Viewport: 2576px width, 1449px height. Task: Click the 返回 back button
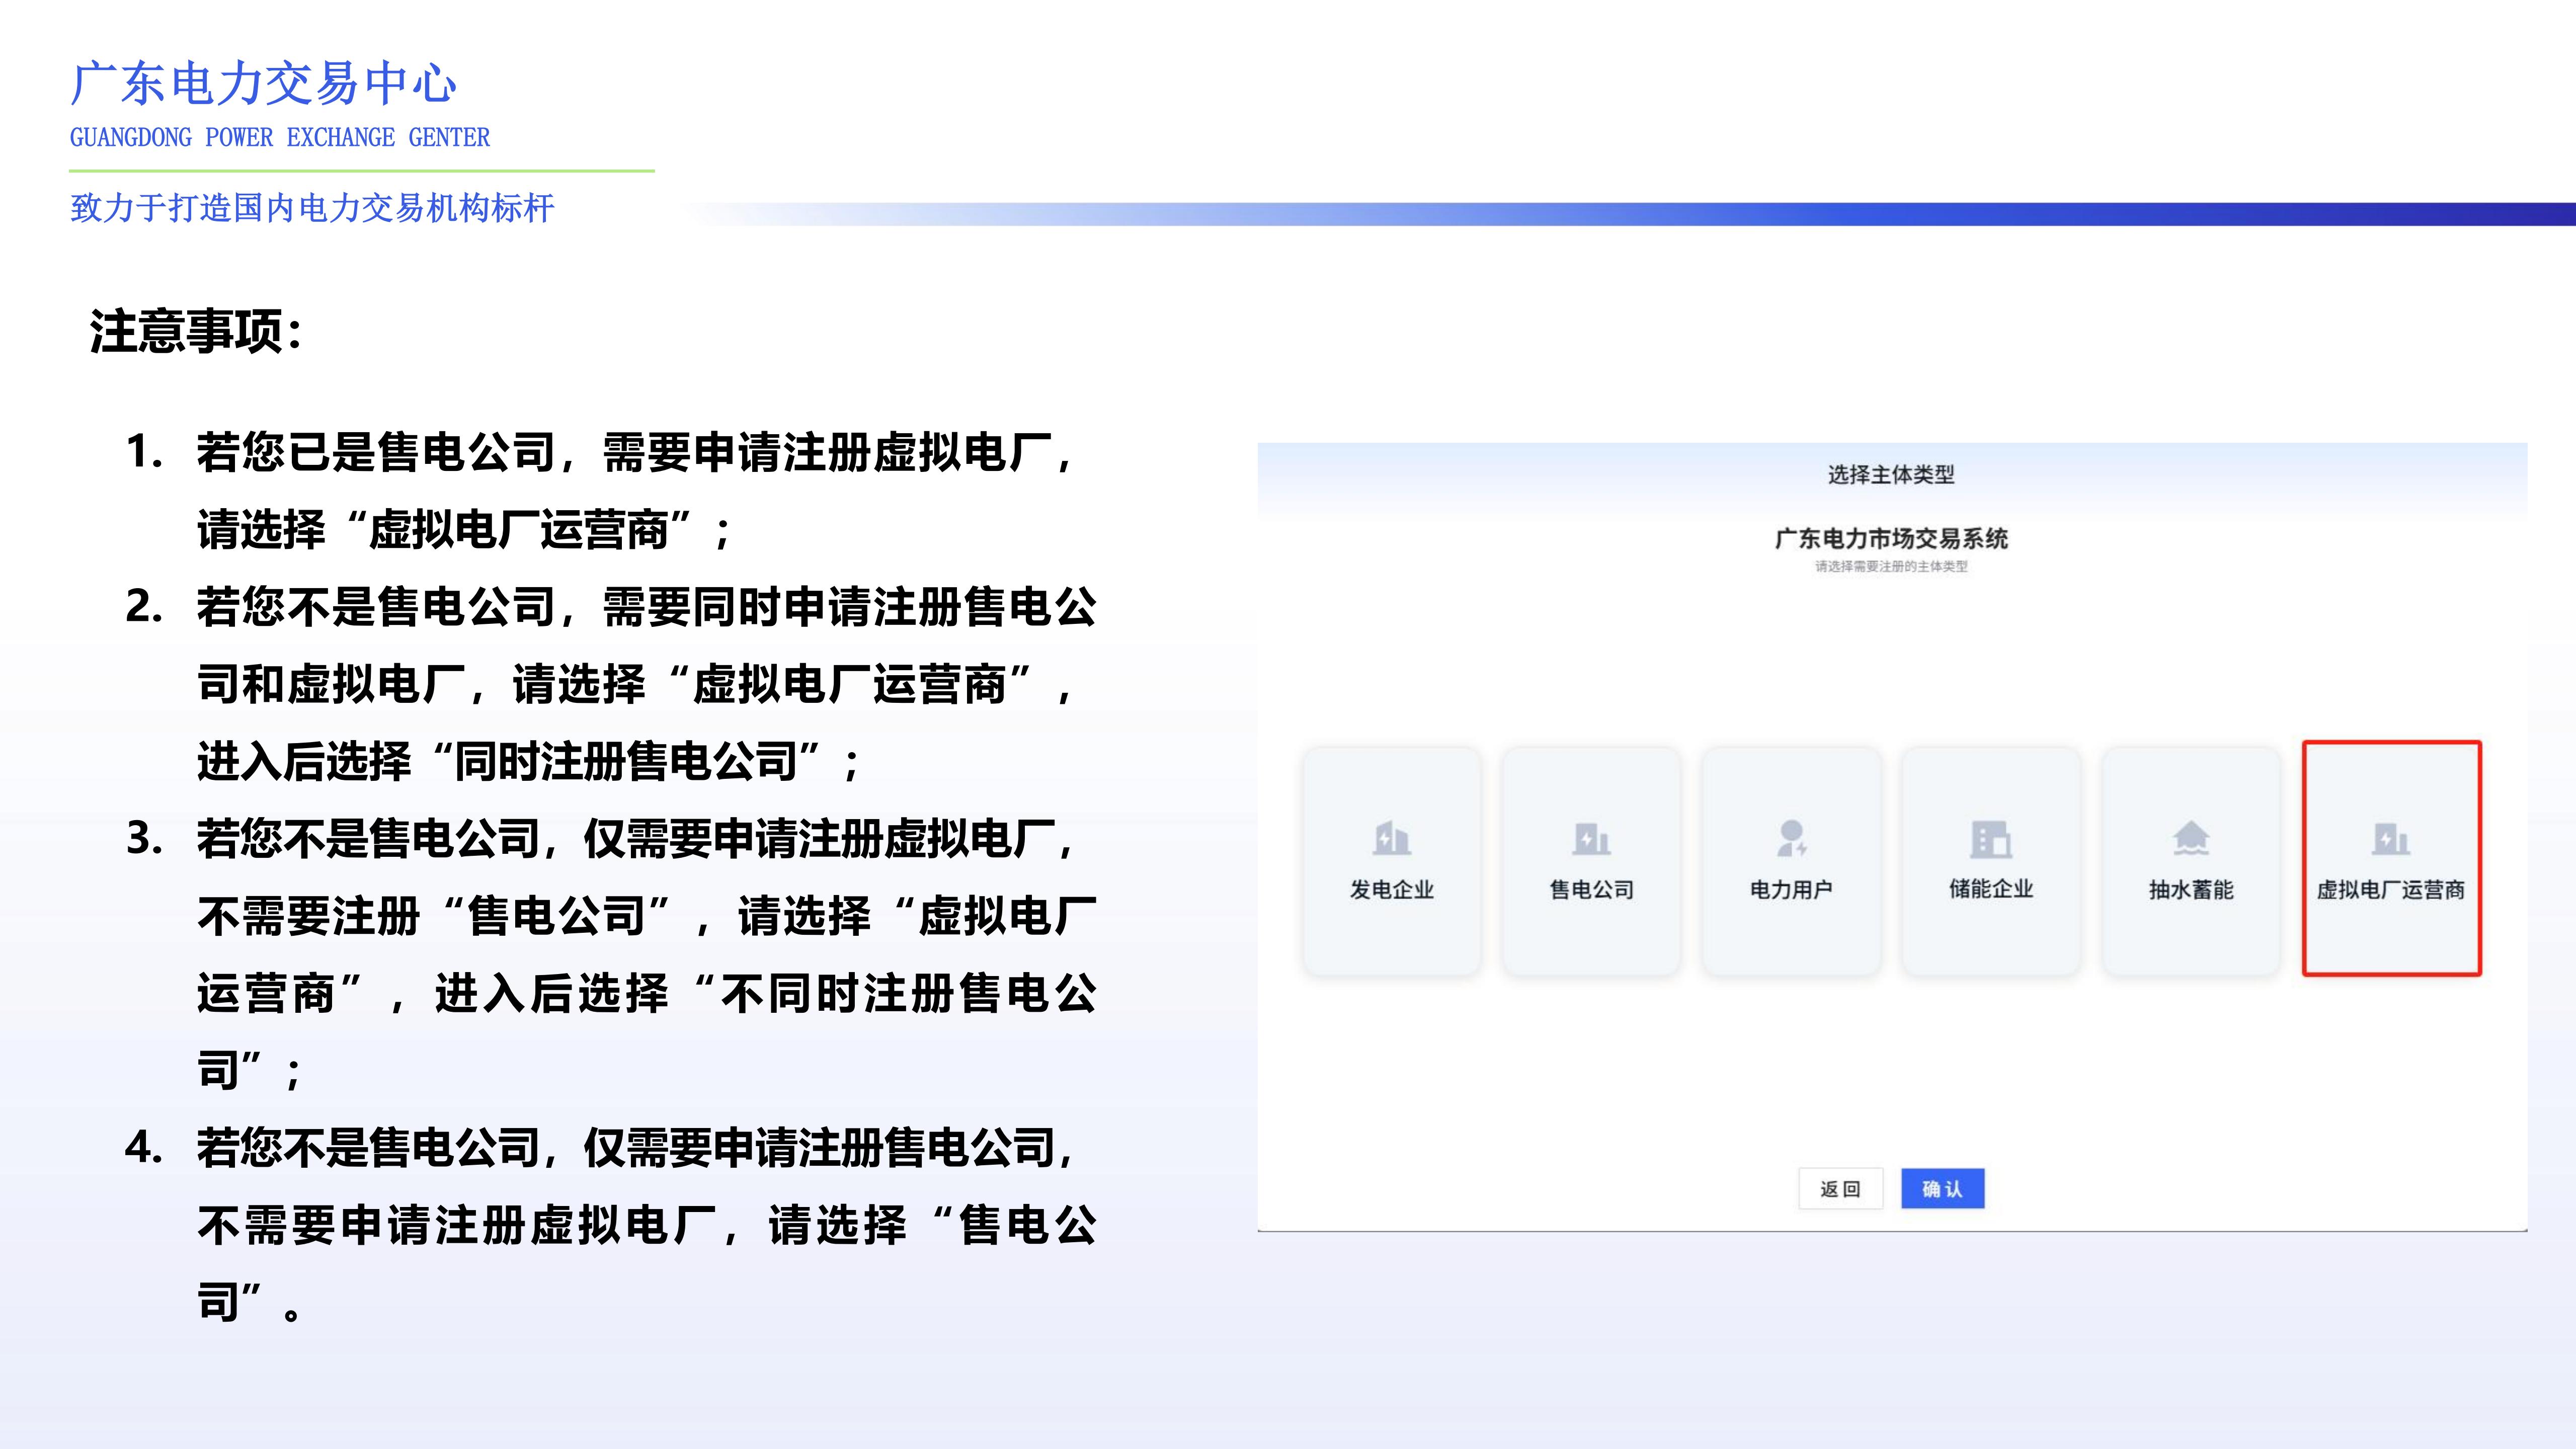(1840, 1189)
